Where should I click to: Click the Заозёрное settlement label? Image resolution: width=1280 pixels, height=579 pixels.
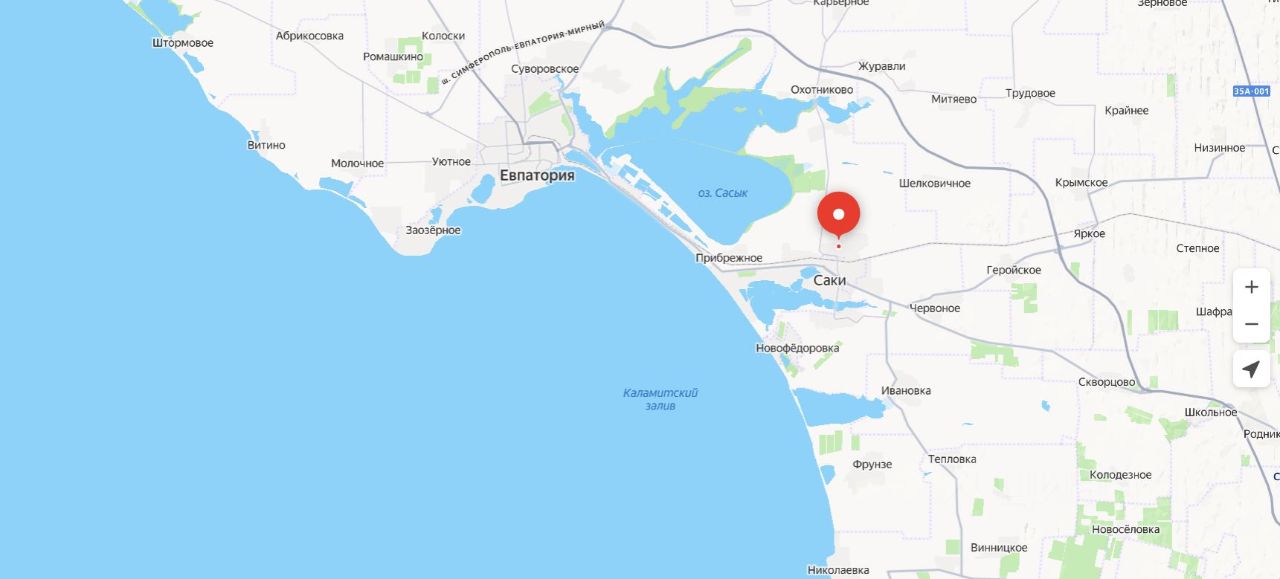(x=433, y=230)
